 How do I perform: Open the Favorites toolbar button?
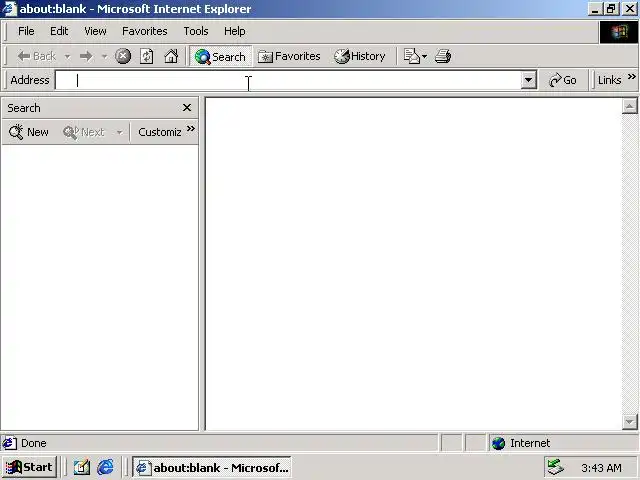[289, 56]
